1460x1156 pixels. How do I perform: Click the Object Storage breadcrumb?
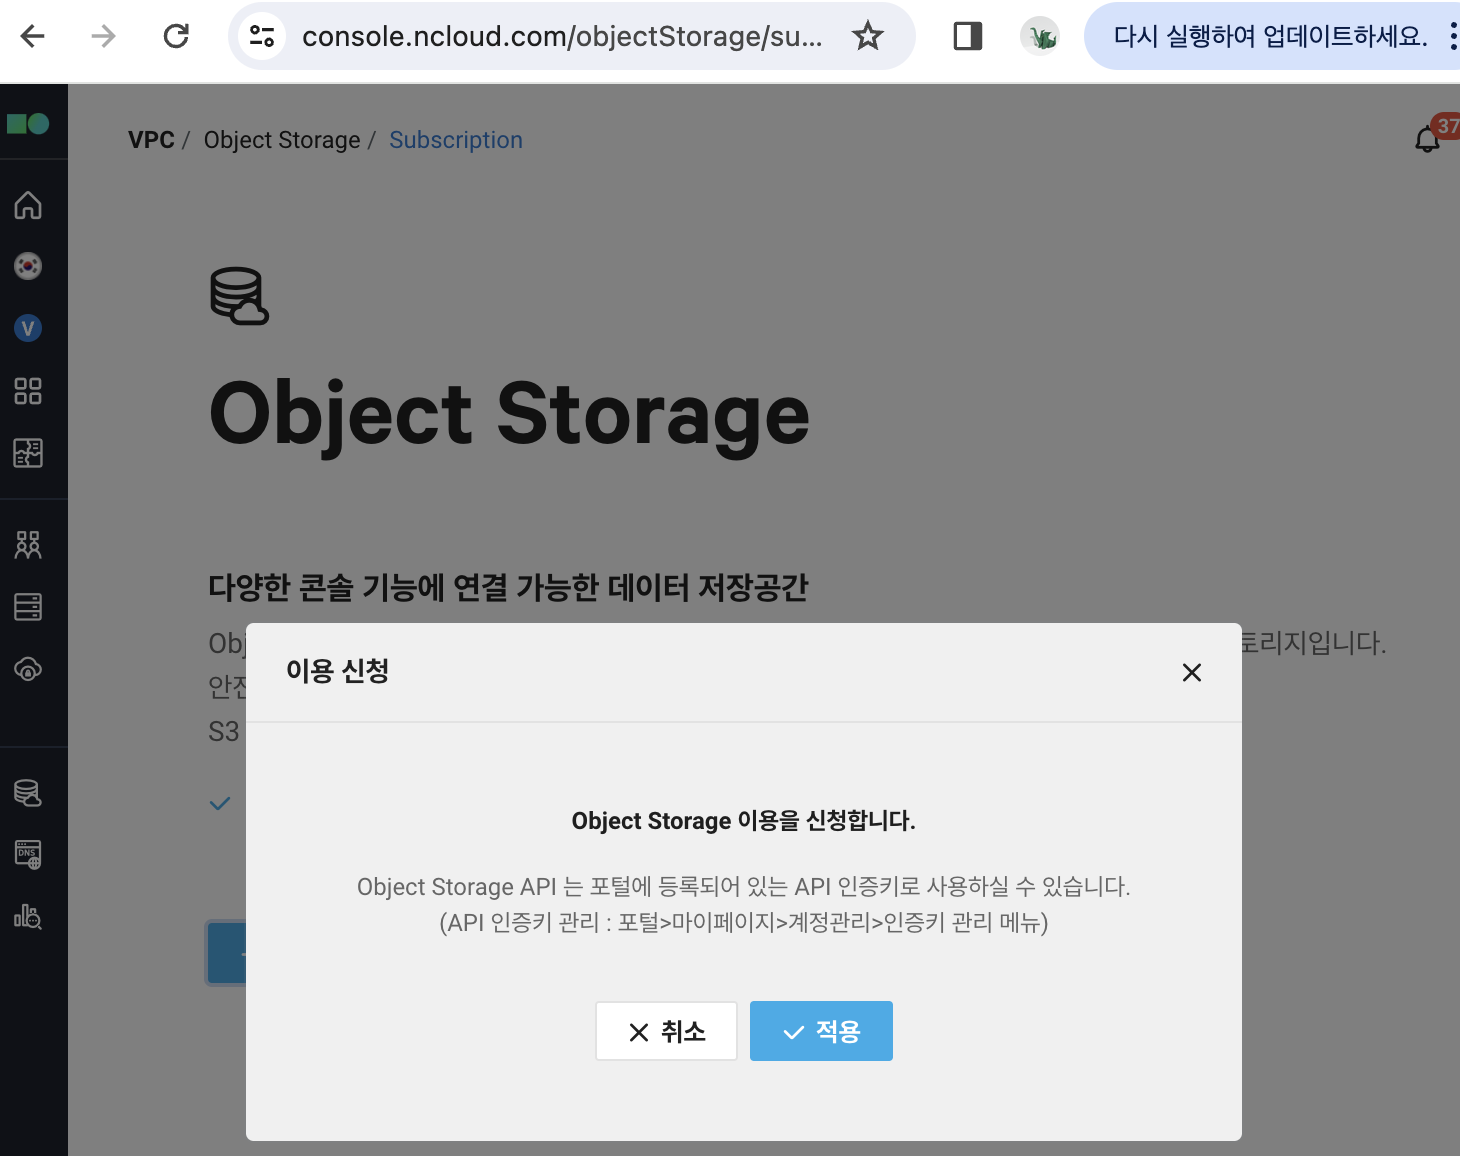282,140
